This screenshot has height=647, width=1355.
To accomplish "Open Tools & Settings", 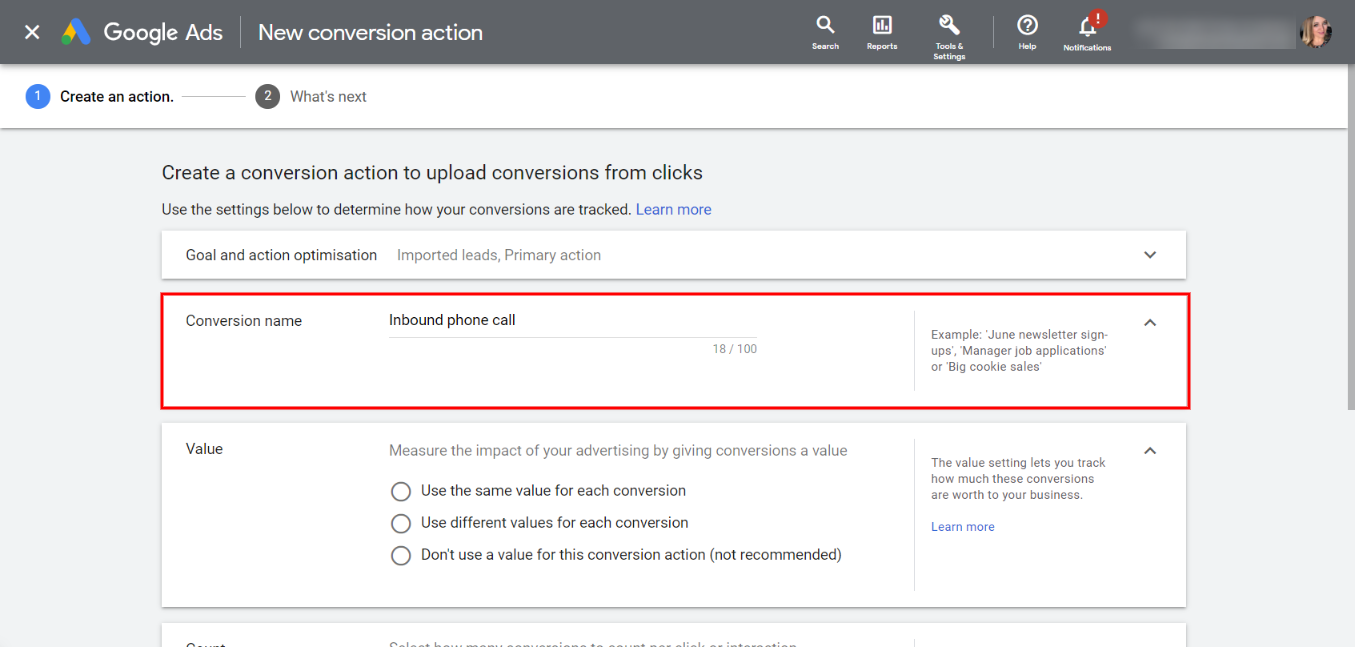I will point(948,30).
